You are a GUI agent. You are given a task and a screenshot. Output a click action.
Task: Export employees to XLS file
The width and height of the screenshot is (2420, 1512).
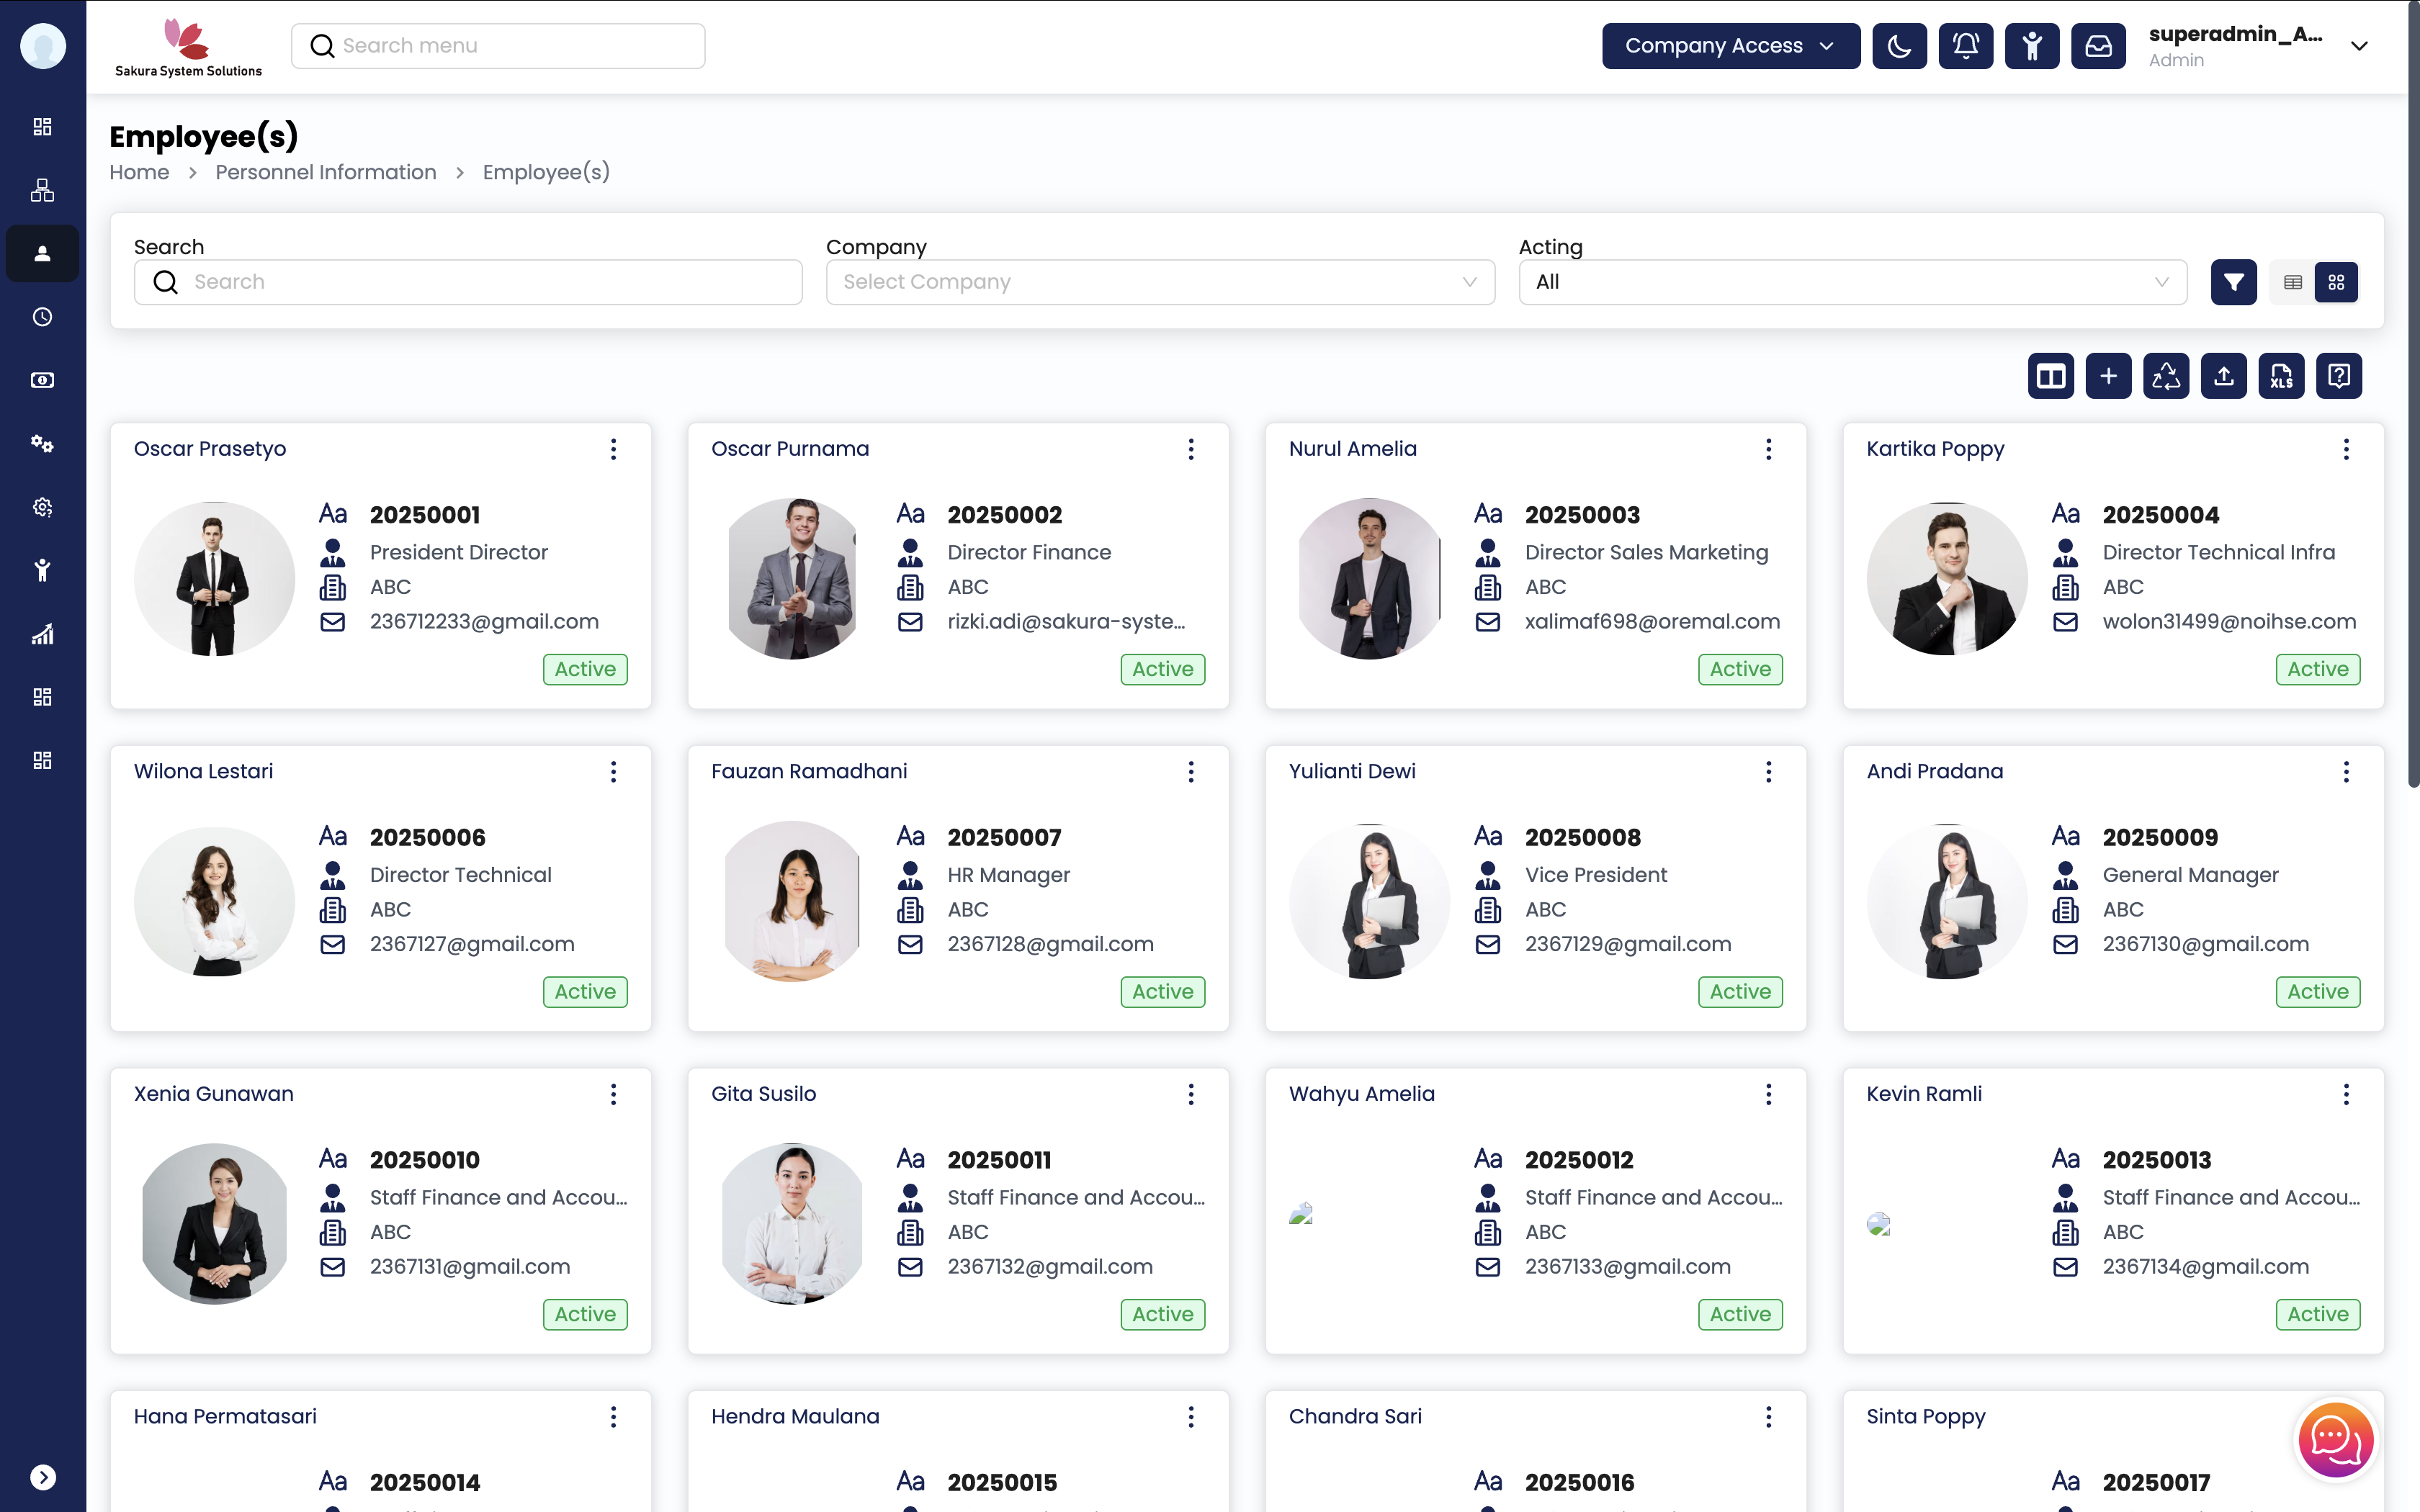pyautogui.click(x=2281, y=376)
